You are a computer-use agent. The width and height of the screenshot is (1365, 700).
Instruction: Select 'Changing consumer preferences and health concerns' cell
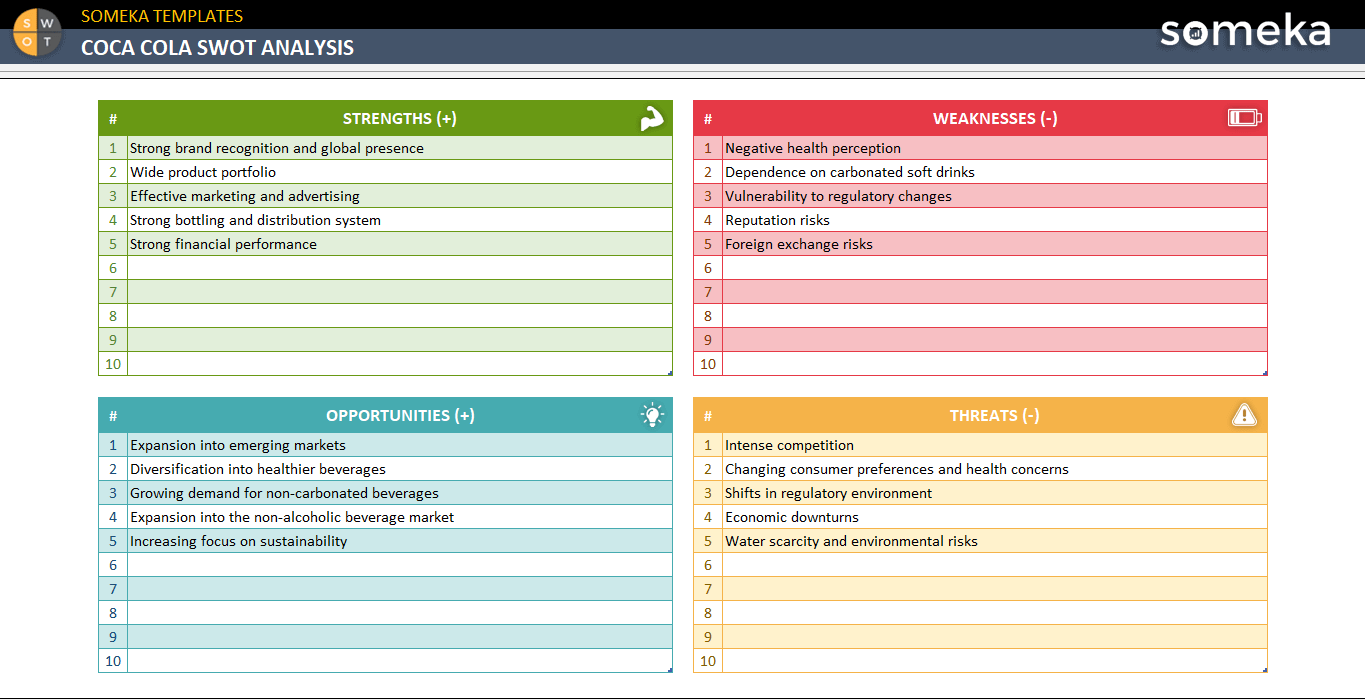point(995,469)
